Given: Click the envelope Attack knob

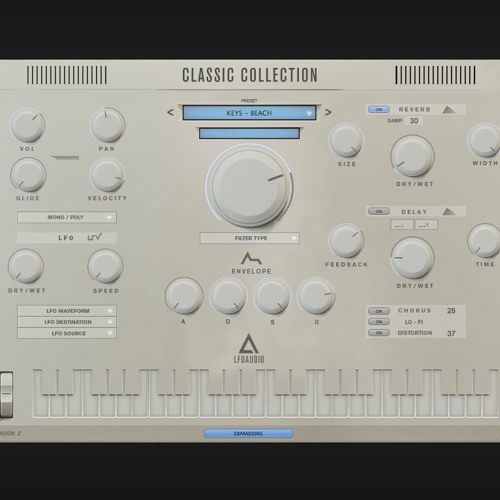Looking at the screenshot, I should coord(184,296).
